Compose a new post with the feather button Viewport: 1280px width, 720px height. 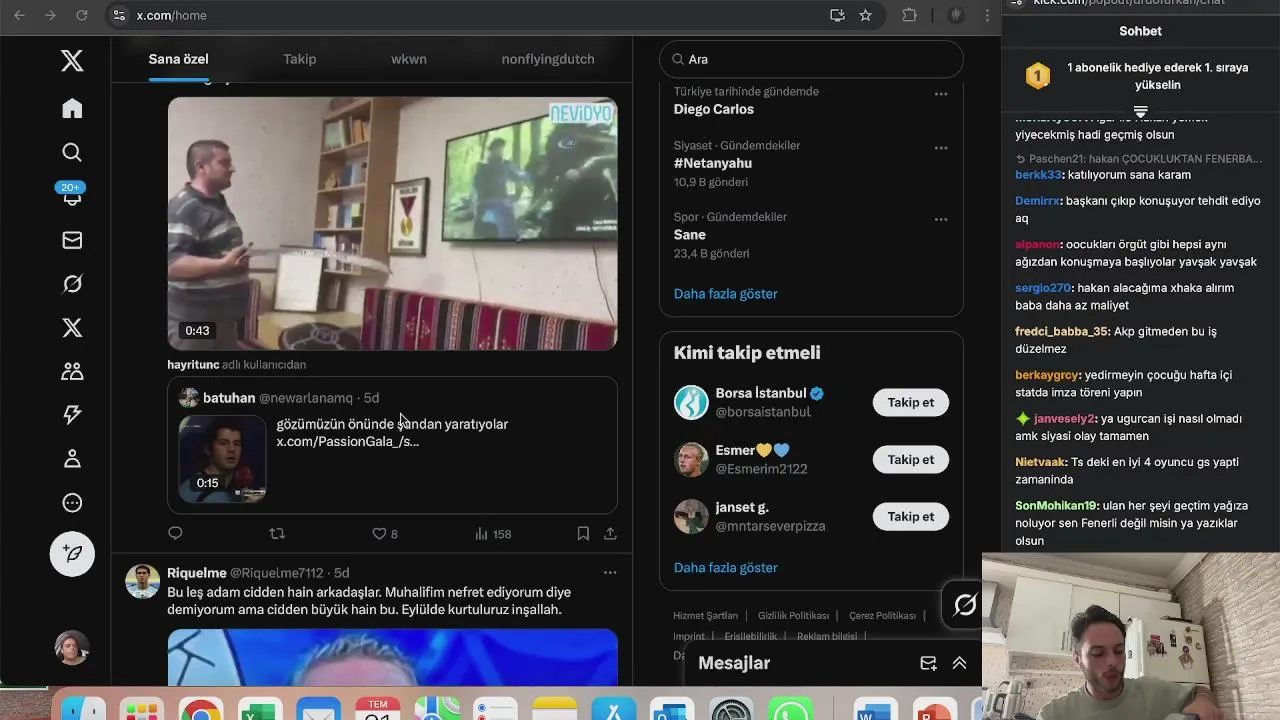click(x=72, y=554)
